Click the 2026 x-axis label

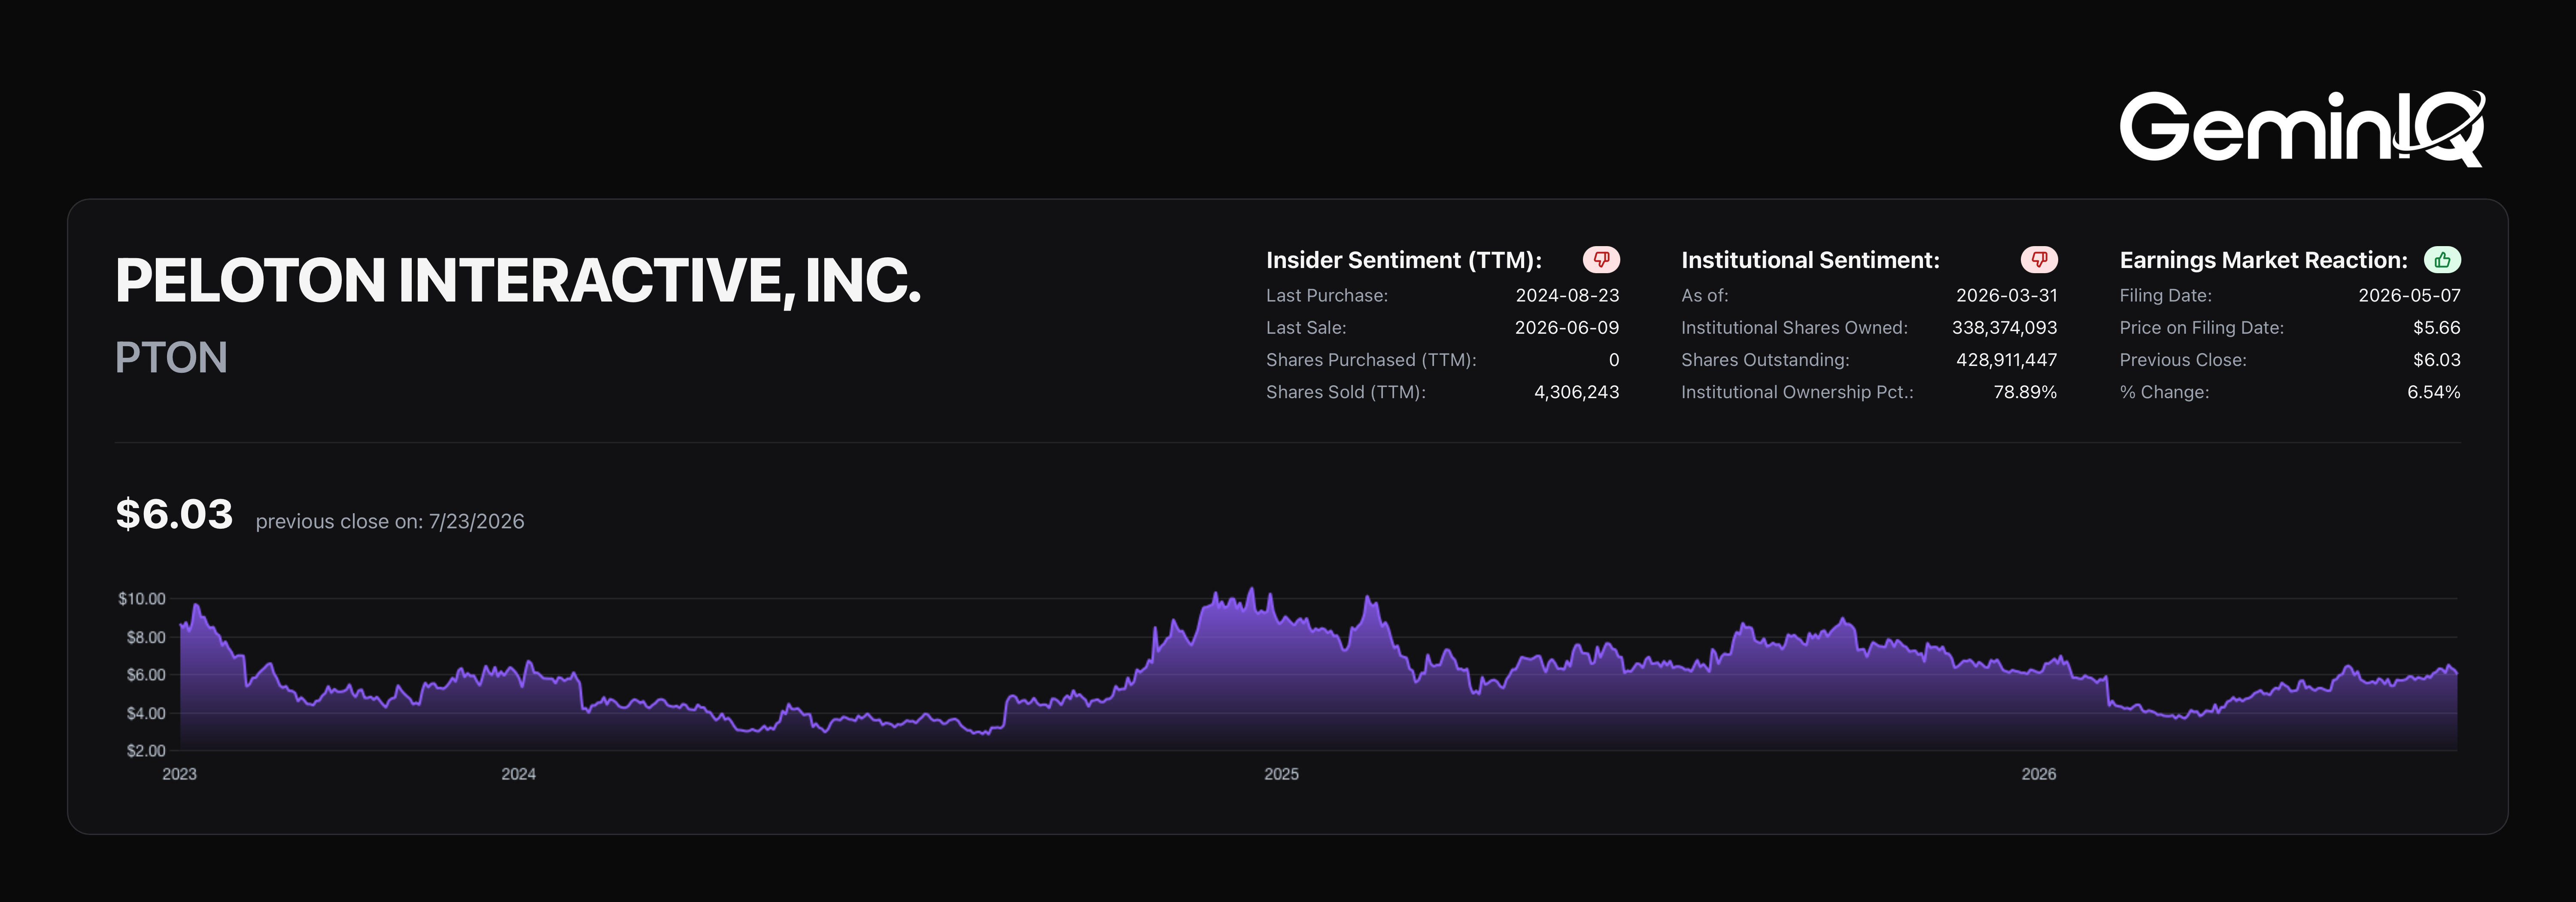coord(2038,774)
